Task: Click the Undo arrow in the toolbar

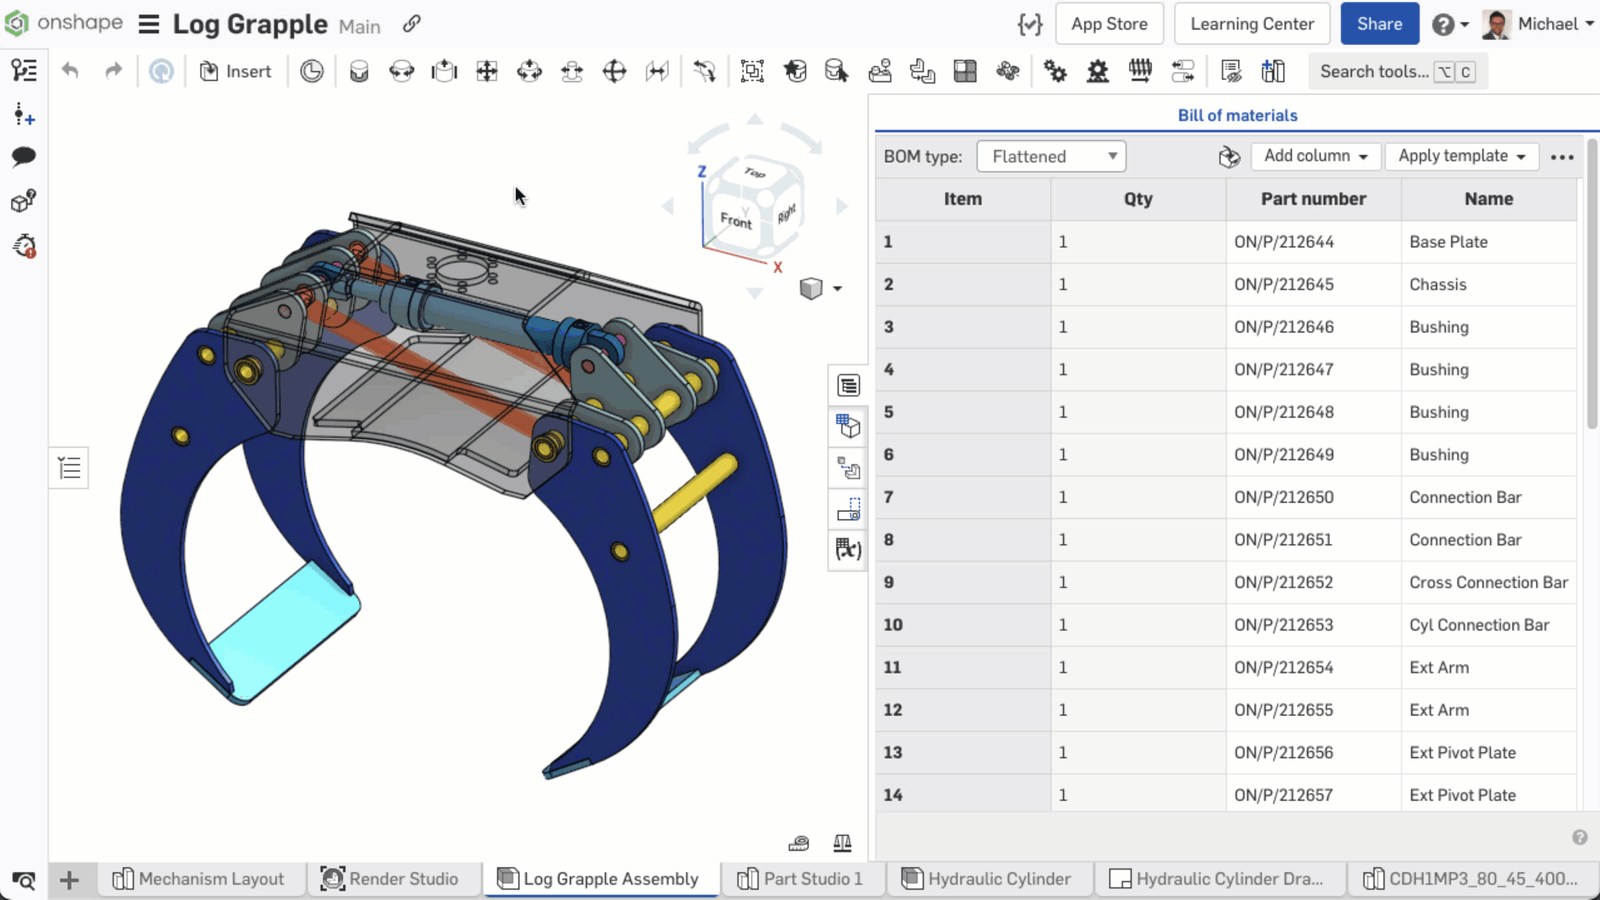Action: pyautogui.click(x=70, y=71)
